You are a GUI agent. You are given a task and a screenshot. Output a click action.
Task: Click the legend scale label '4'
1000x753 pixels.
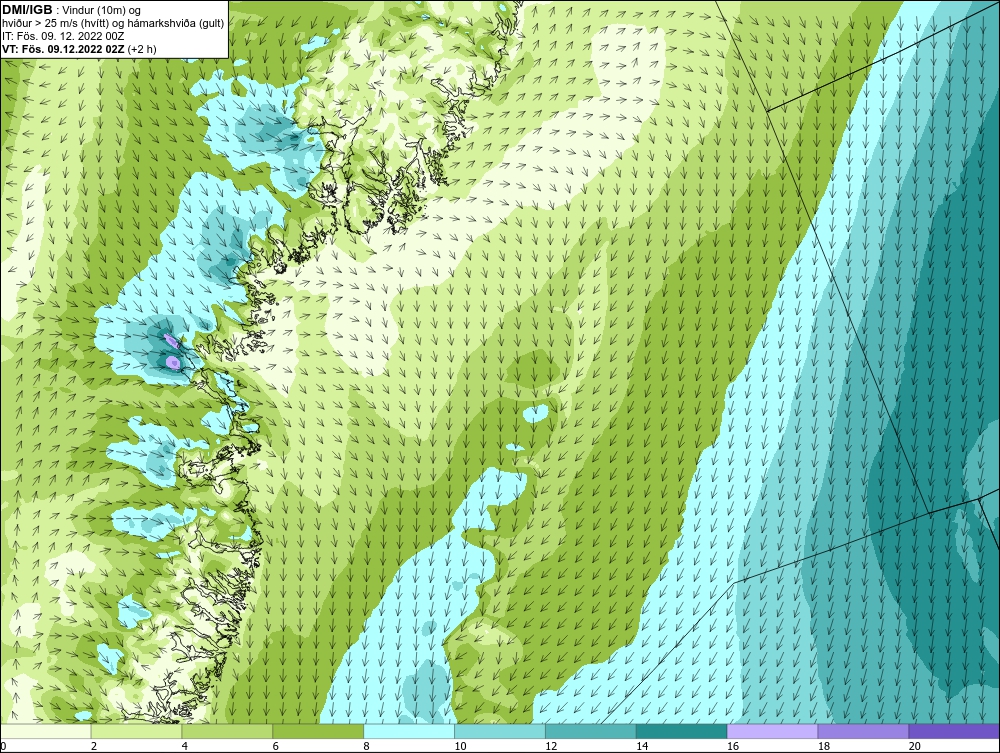[x=185, y=746]
